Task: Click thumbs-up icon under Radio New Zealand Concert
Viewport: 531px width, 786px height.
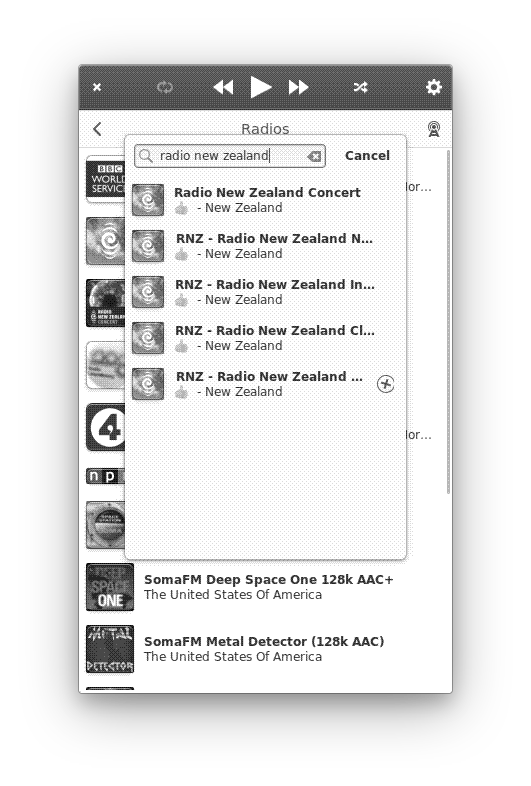Action: (182, 208)
